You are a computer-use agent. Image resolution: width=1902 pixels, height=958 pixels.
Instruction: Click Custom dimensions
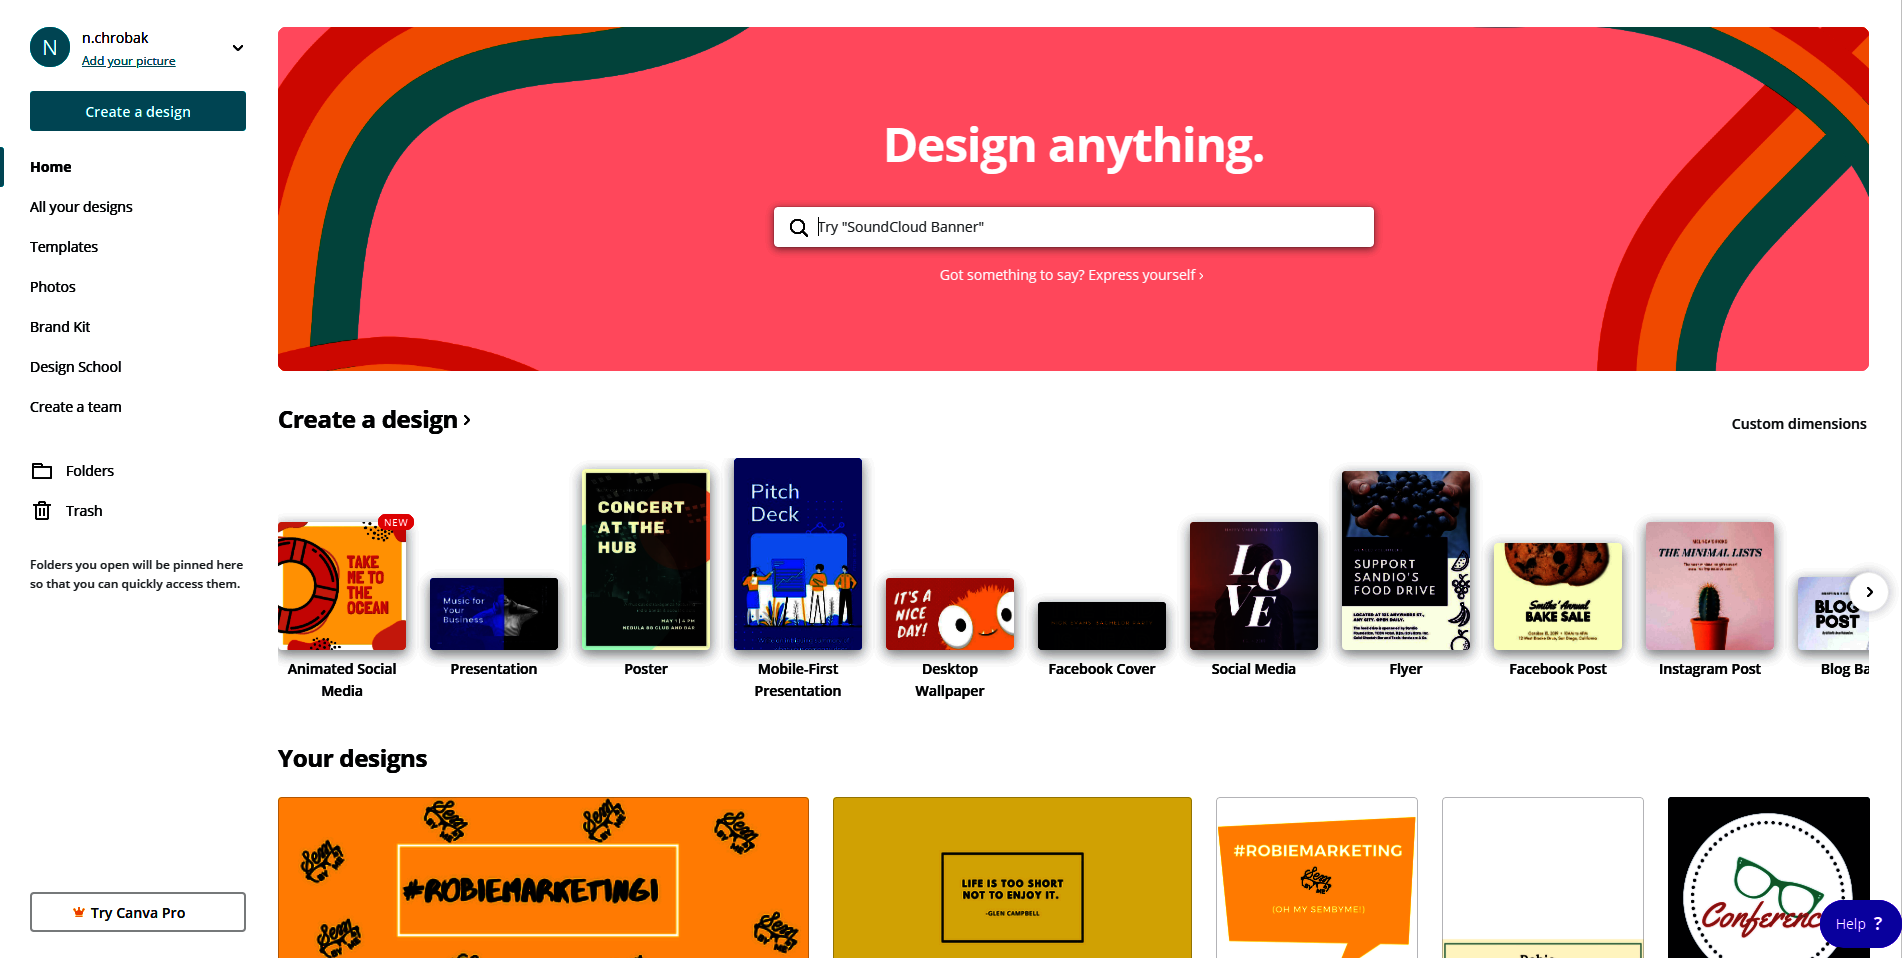click(x=1799, y=424)
